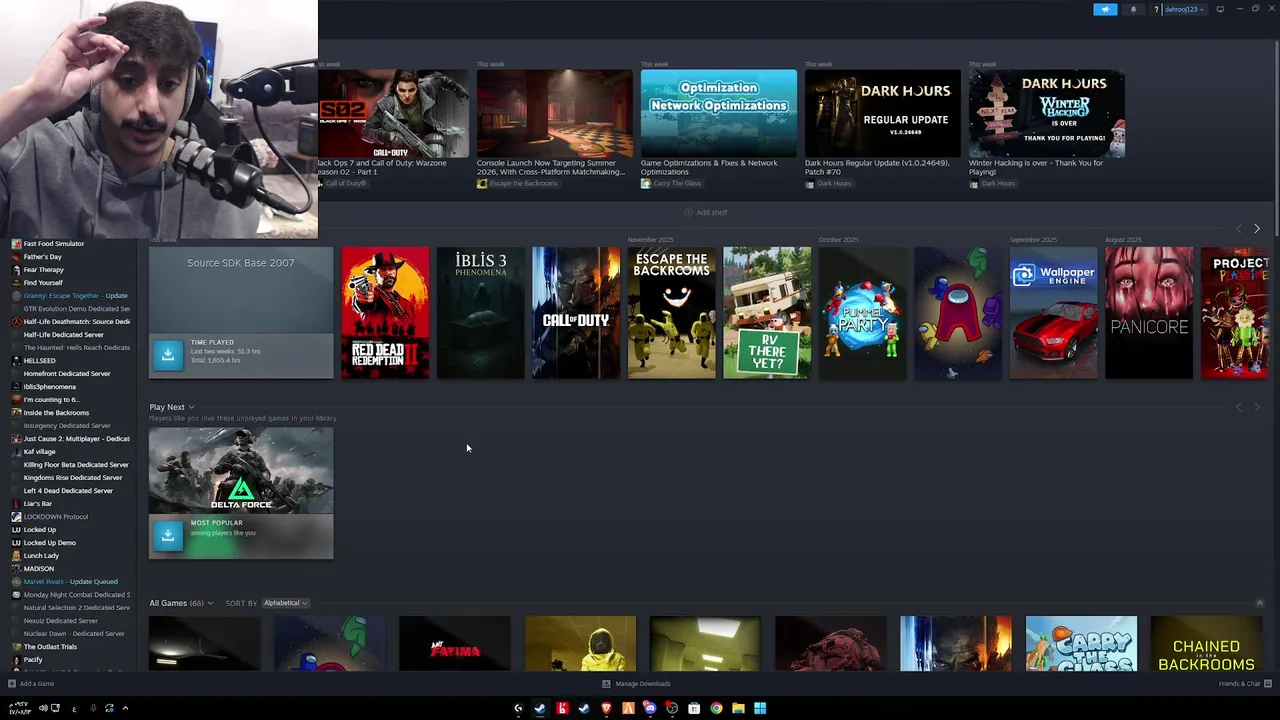Open the Call of Duty game tile
The image size is (1280, 720).
(x=576, y=313)
